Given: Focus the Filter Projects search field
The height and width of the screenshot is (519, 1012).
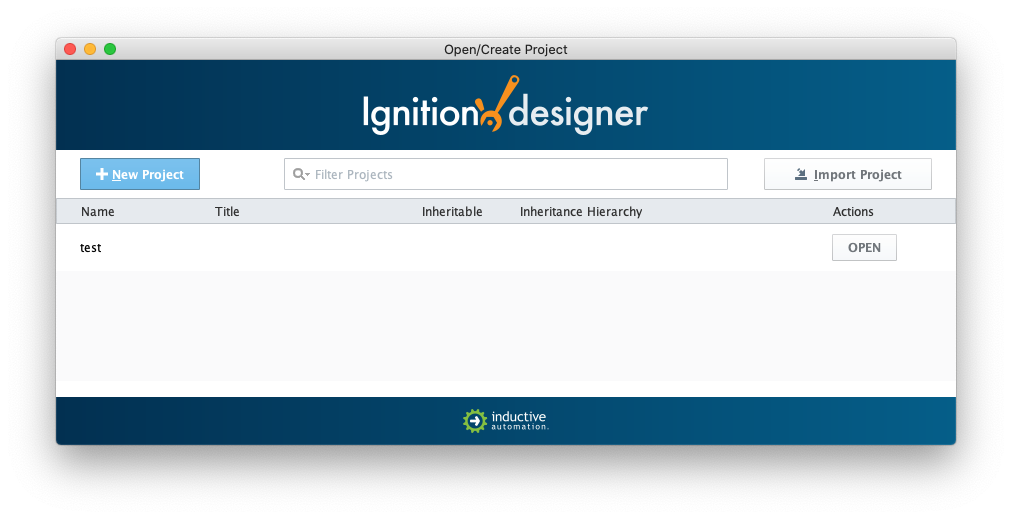Looking at the screenshot, I should tap(505, 174).
